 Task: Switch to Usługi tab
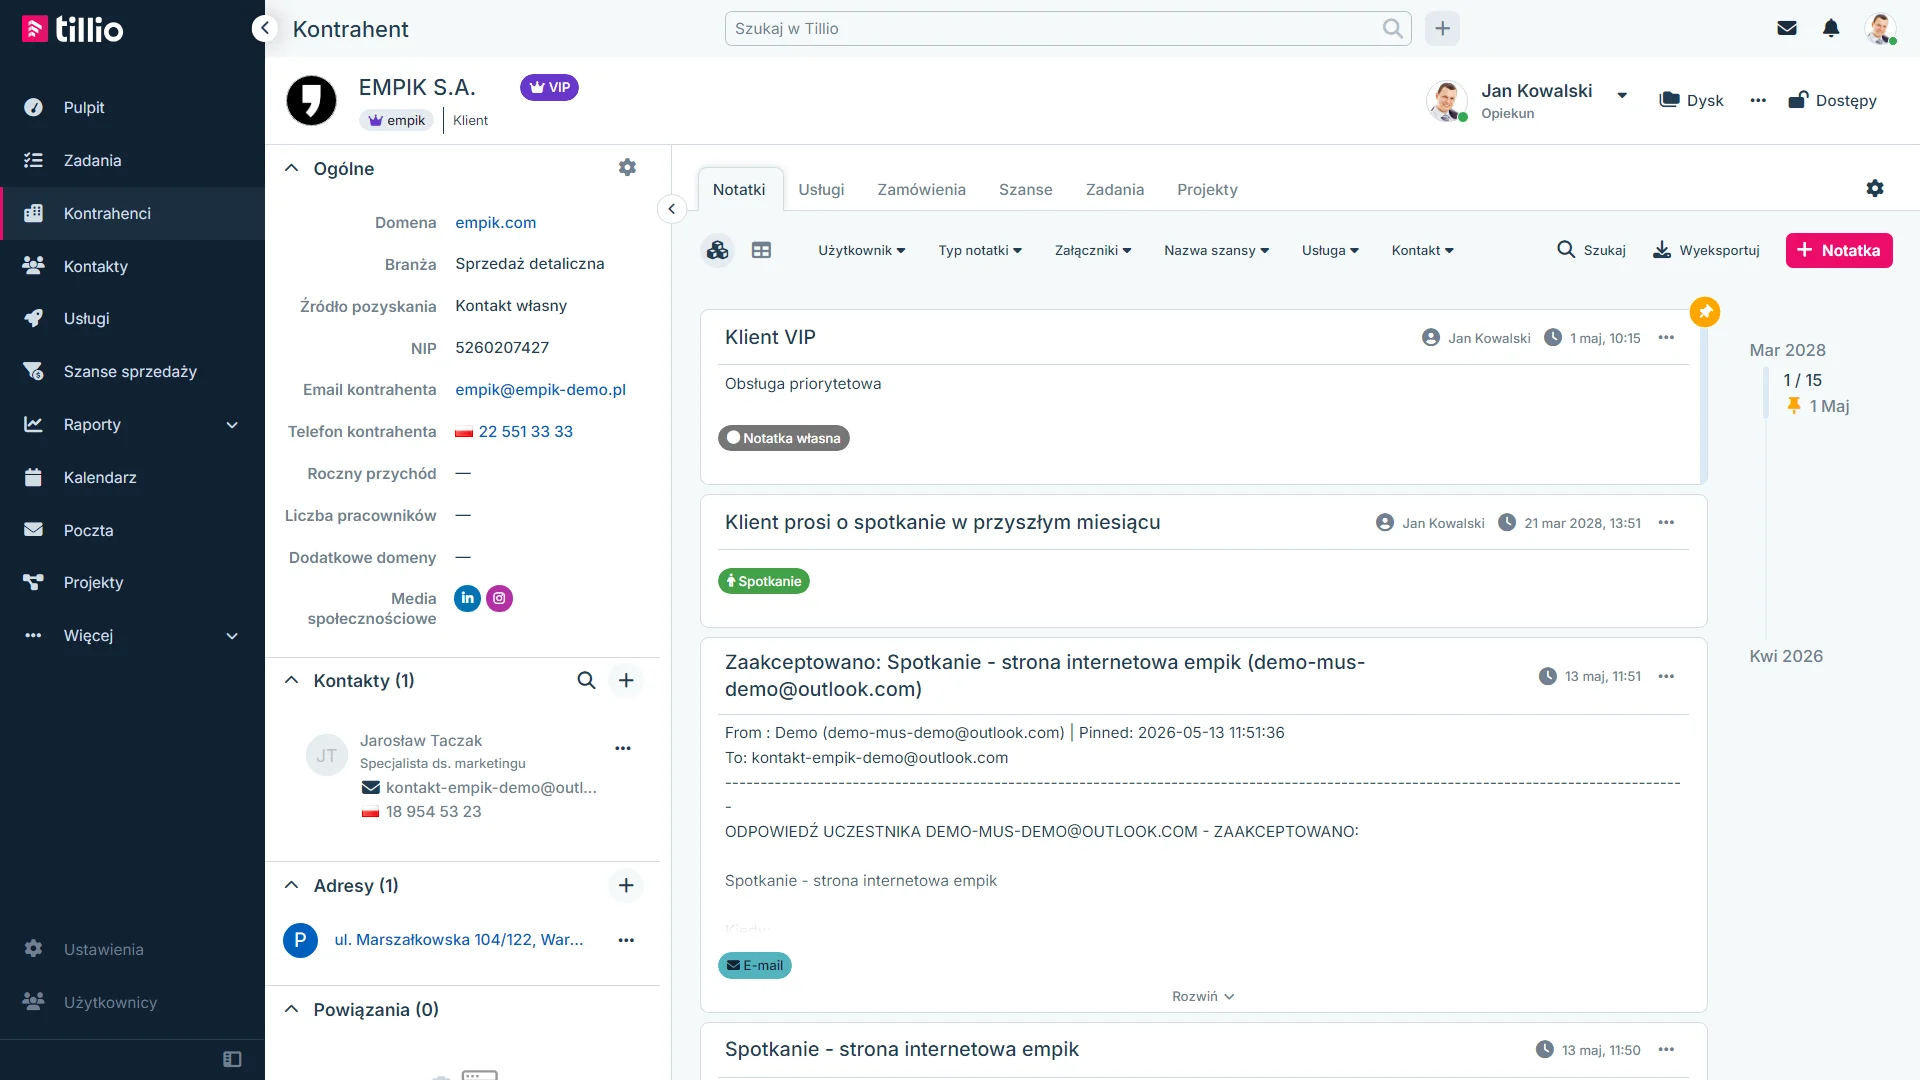pos(821,189)
